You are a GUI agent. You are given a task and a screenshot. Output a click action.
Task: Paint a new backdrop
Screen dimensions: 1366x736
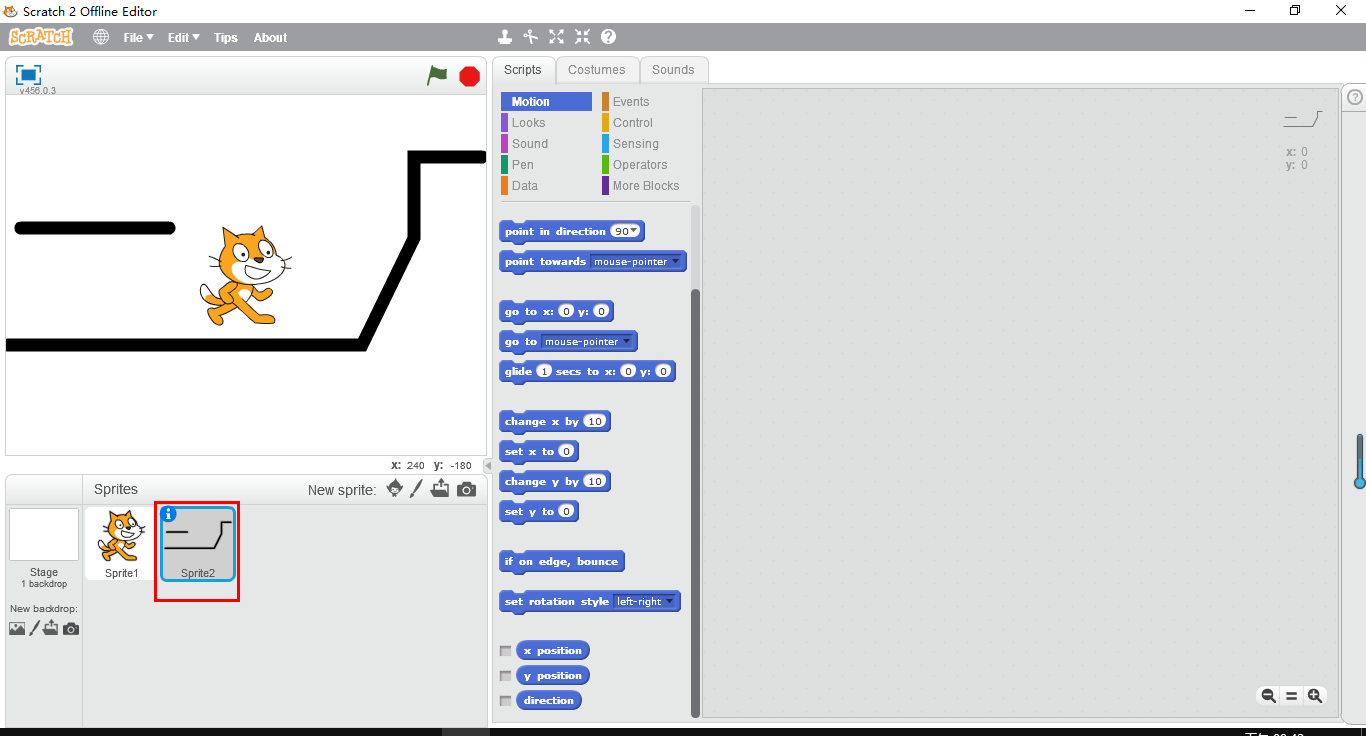[x=34, y=629]
